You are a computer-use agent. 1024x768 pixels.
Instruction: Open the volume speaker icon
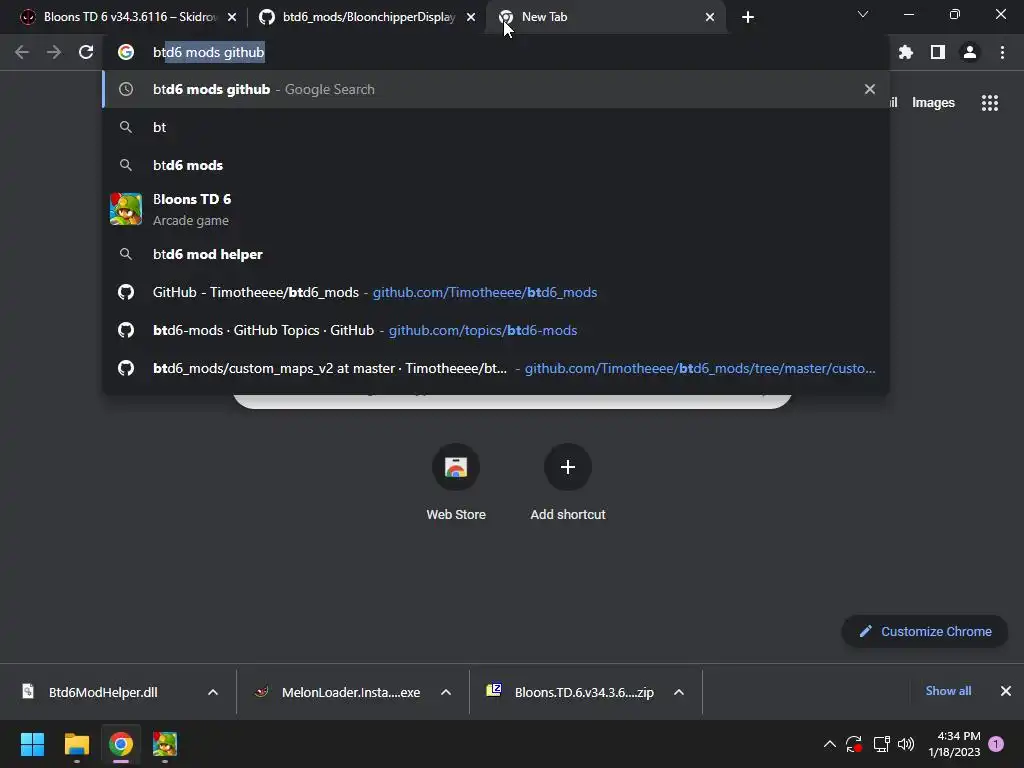(x=906, y=744)
